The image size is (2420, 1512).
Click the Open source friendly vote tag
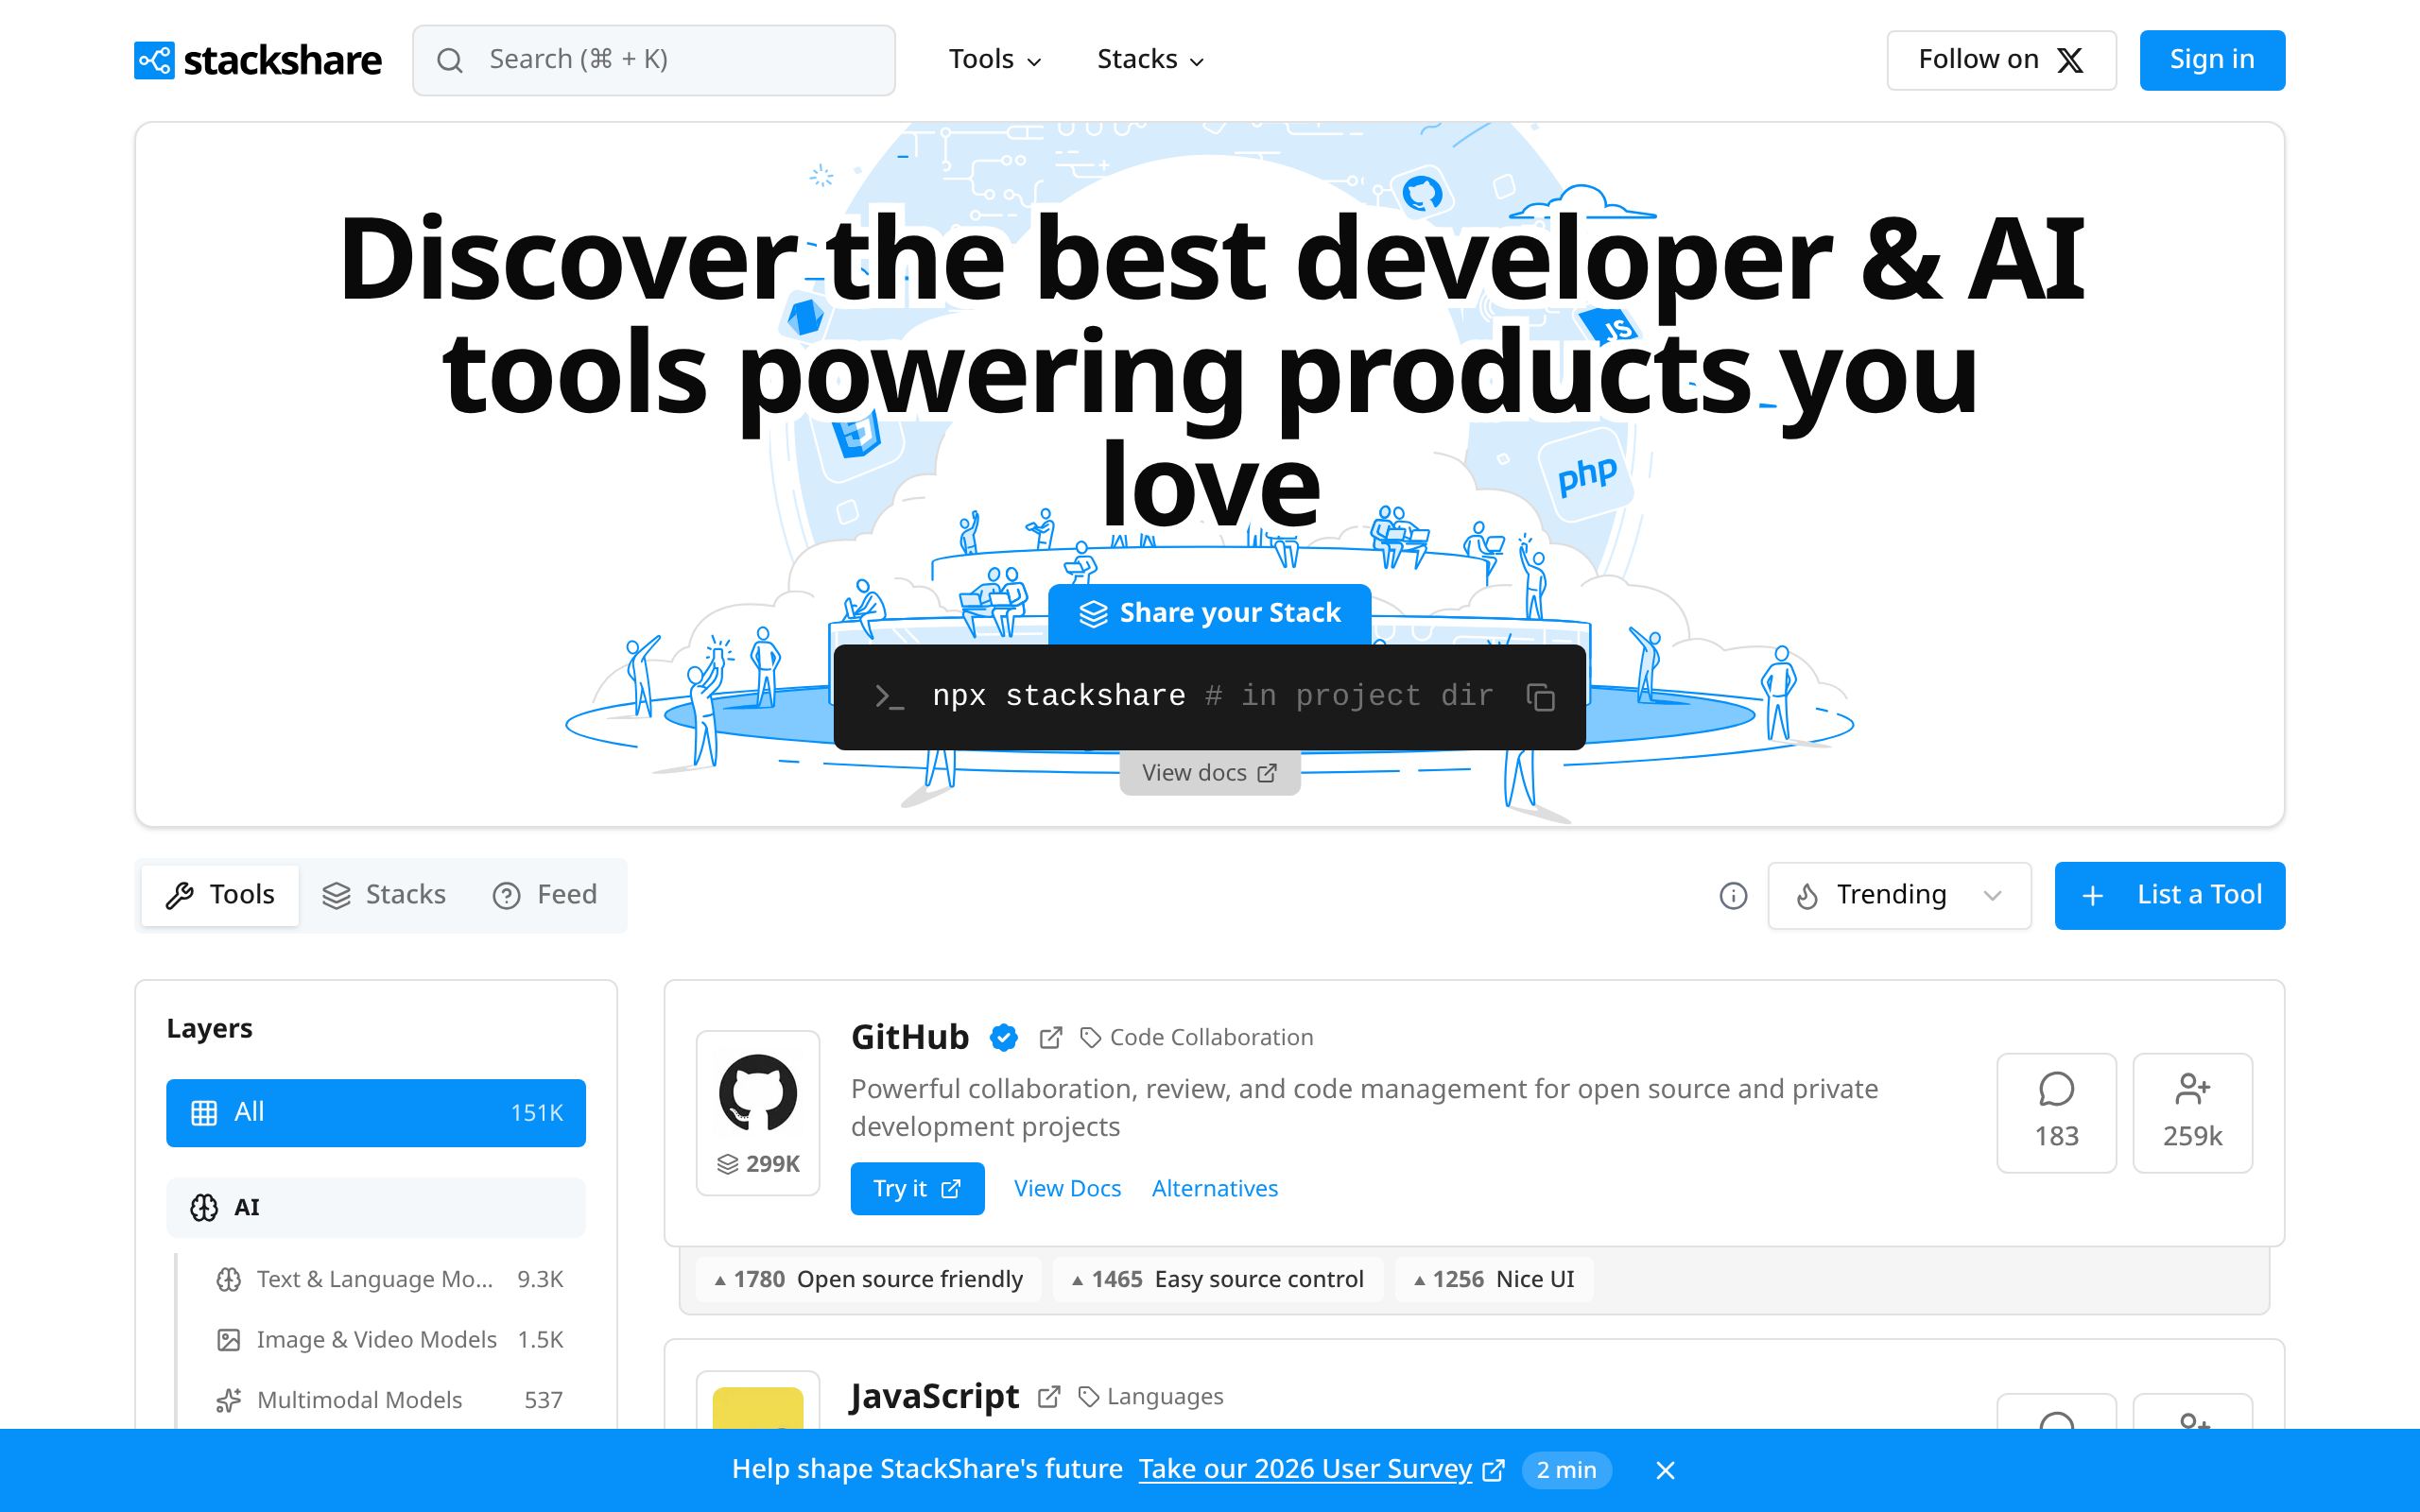pyautogui.click(x=868, y=1280)
